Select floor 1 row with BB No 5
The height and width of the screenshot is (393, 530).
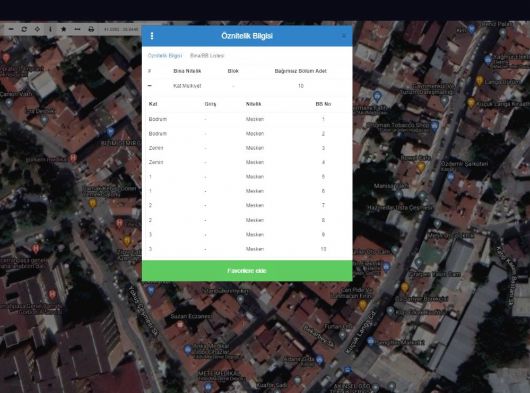247,177
